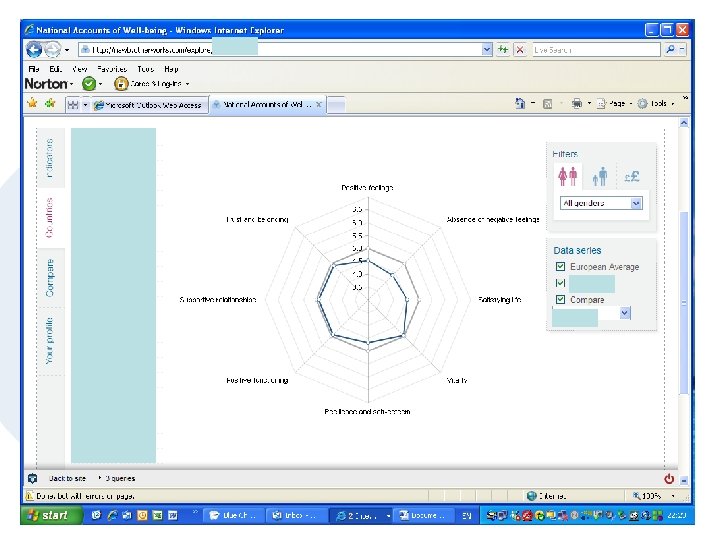The width and height of the screenshot is (720, 540).
Task: Click the Live Search magnifier button
Action: [670, 50]
